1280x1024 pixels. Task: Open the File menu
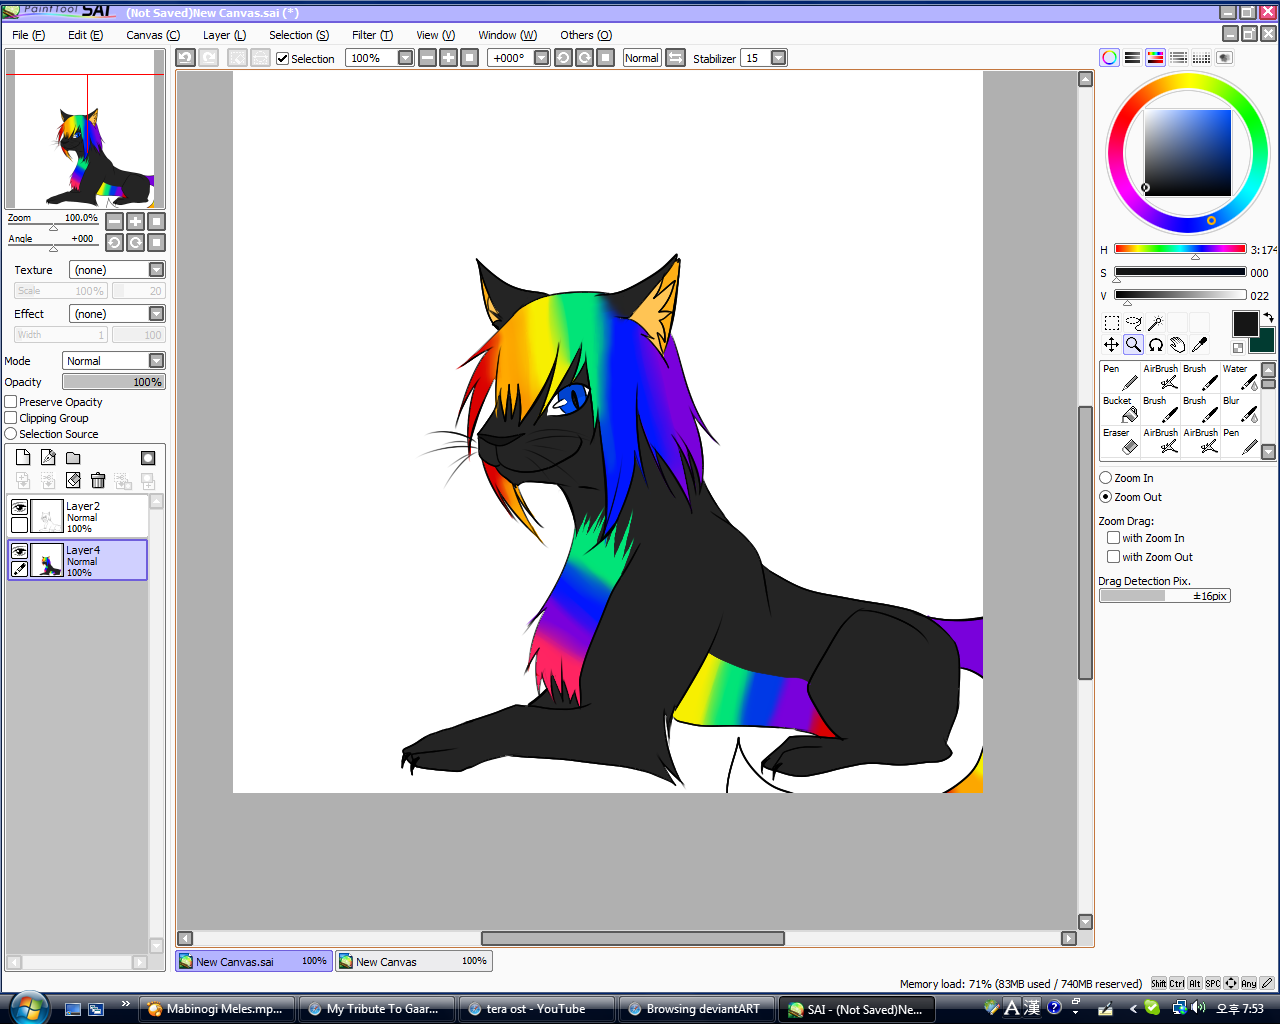(28, 35)
